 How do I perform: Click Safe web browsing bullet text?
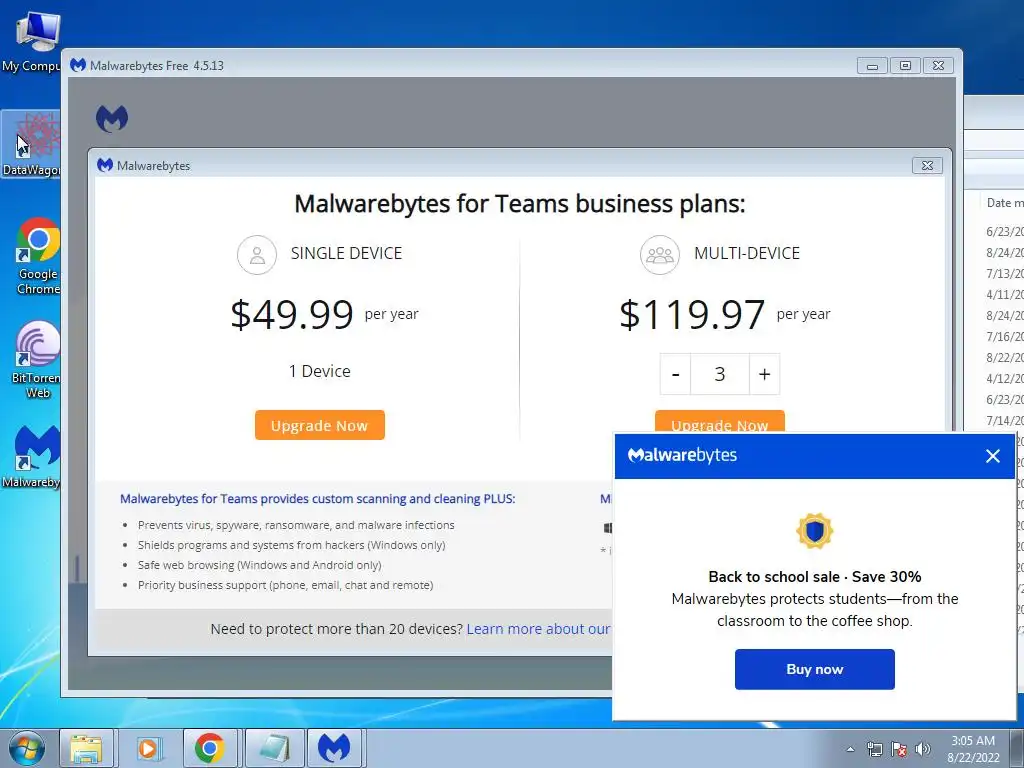(259, 565)
